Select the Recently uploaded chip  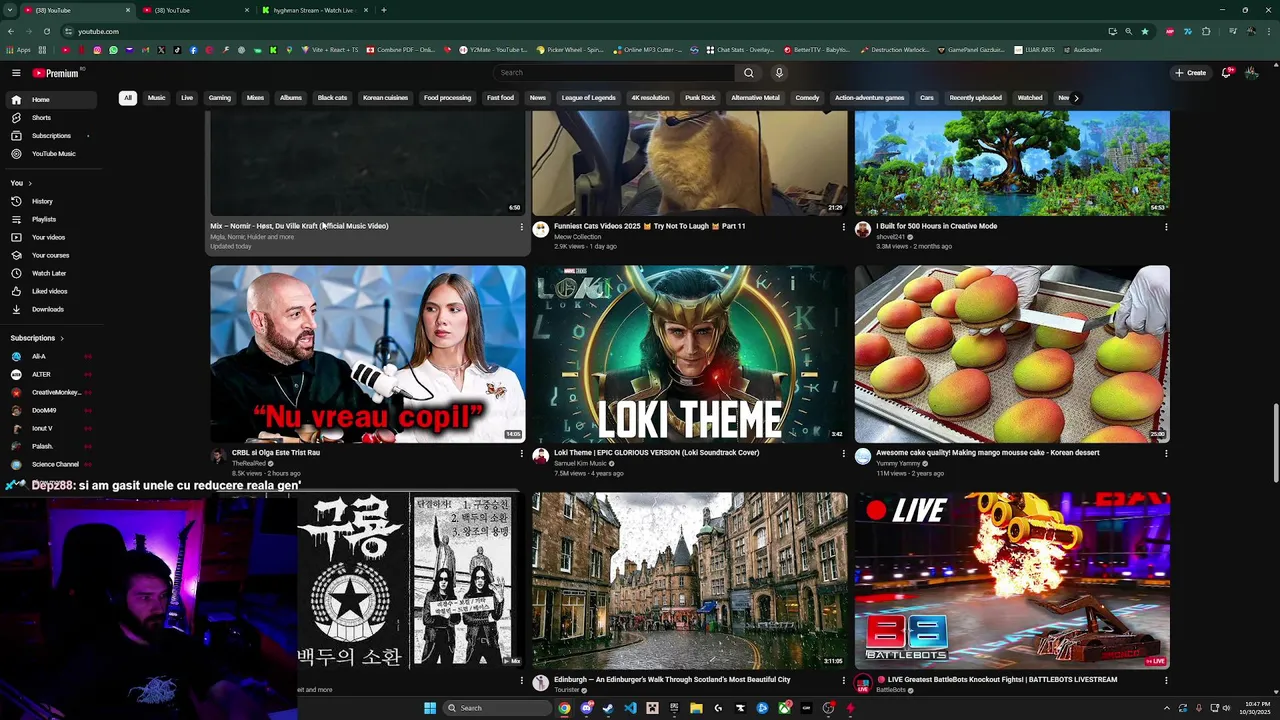[975, 98]
